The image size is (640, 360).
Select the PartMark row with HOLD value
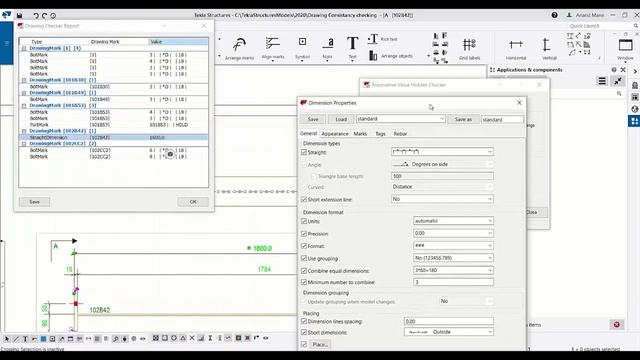click(113, 124)
